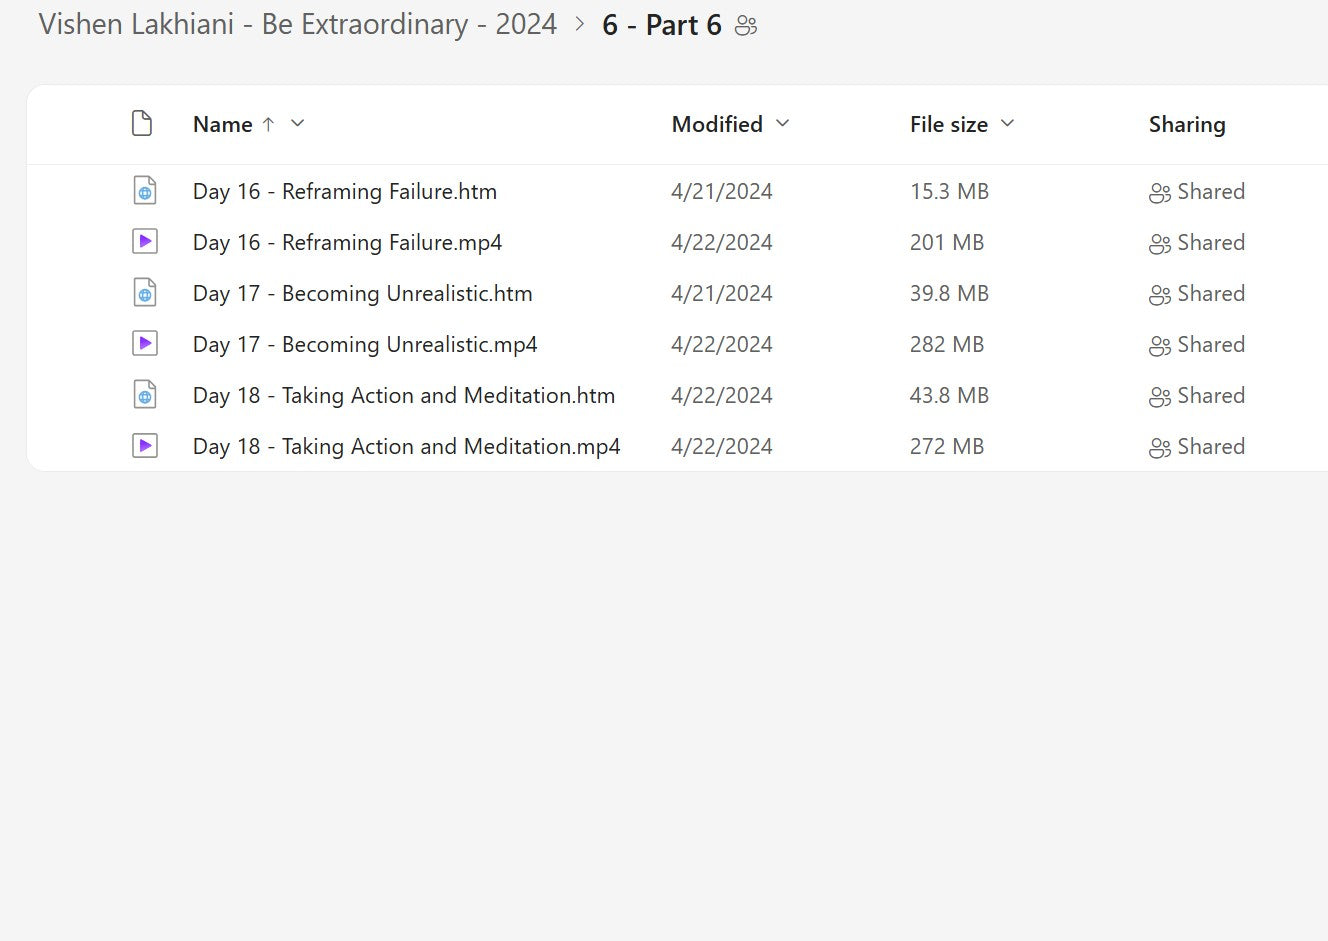Click Shared status for Day 18 Meditation.mp4
The width and height of the screenshot is (1328, 941).
pos(1197,446)
